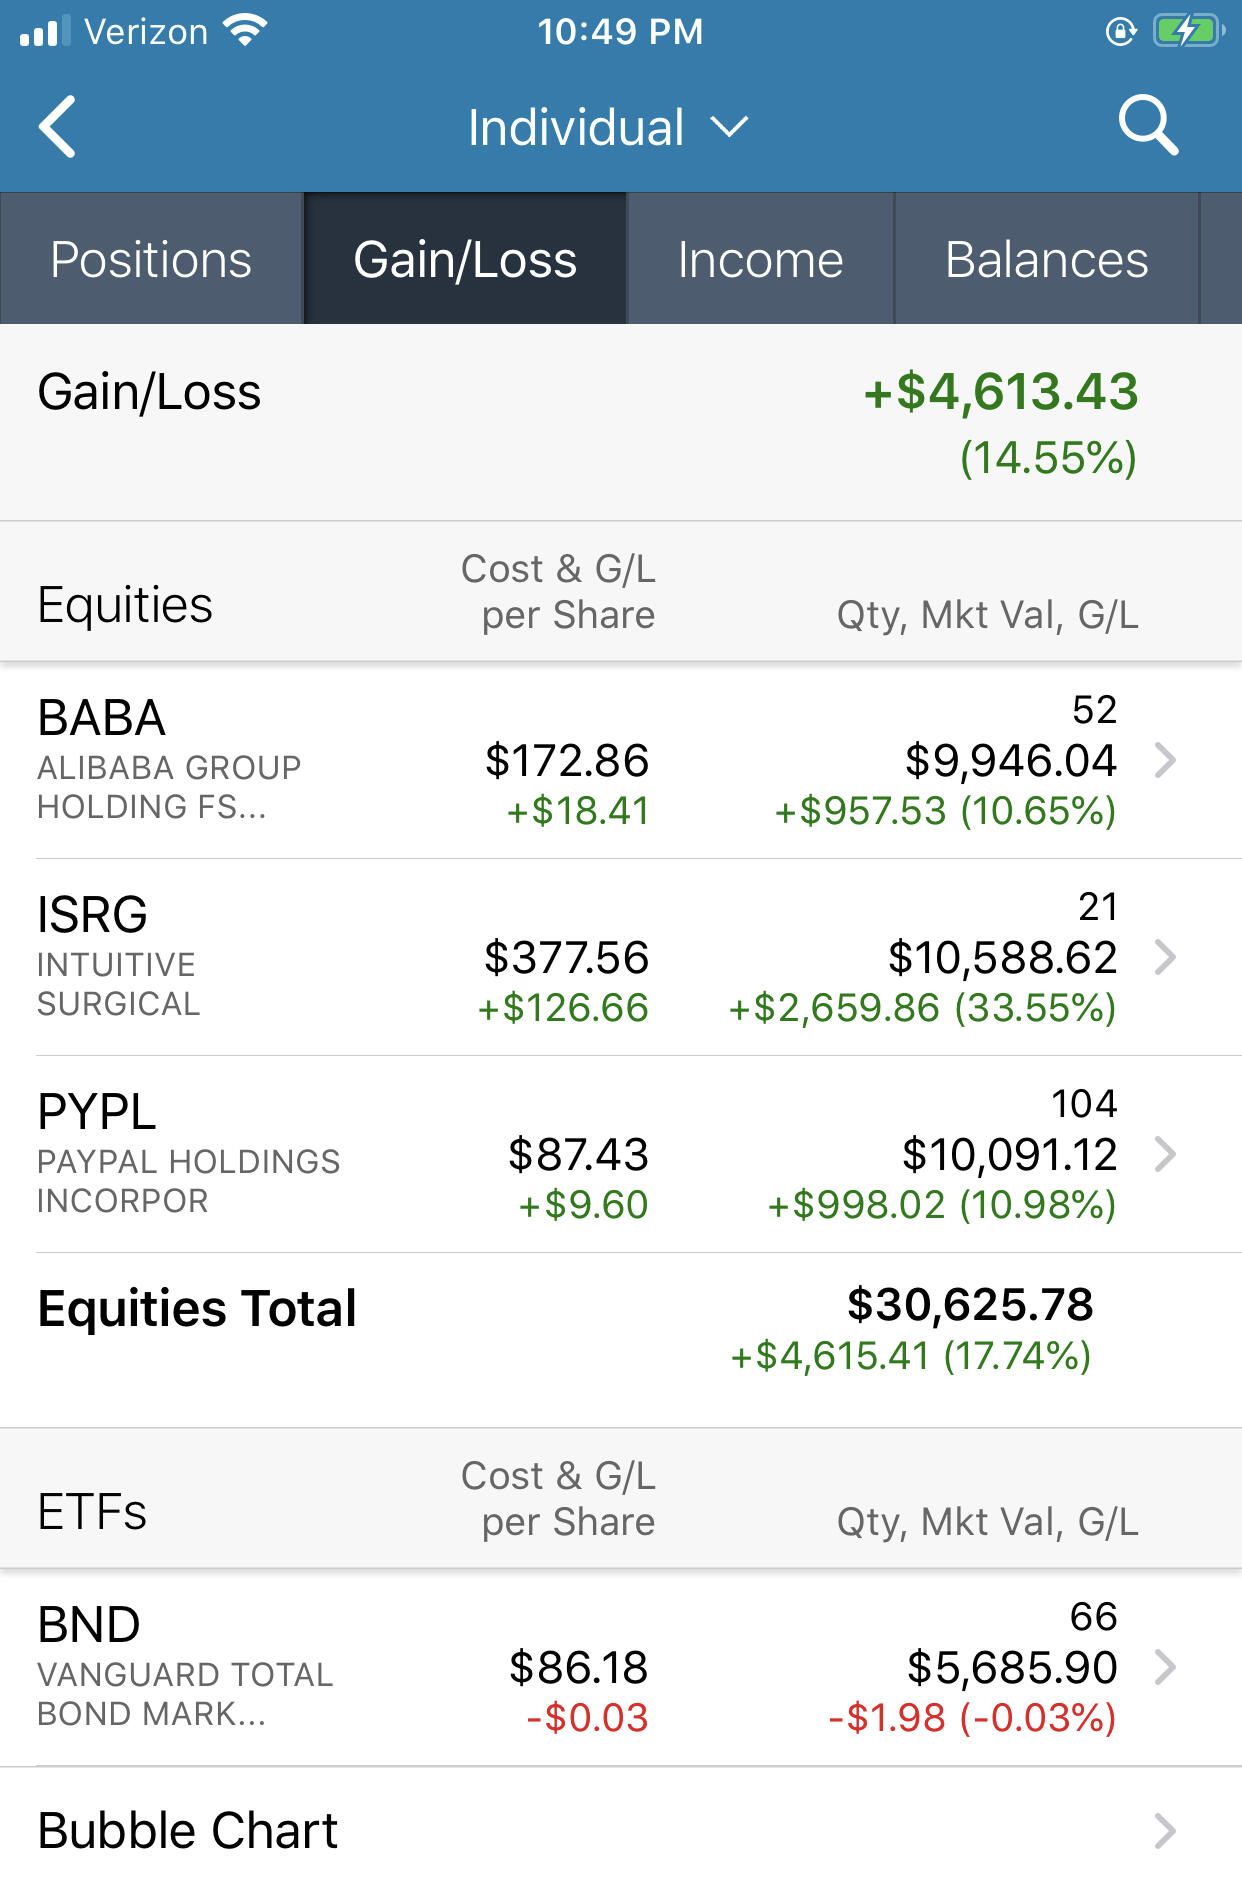This screenshot has height=1894, width=1242.
Task: Open ISRG position details chevron
Action: pyautogui.click(x=1165, y=957)
